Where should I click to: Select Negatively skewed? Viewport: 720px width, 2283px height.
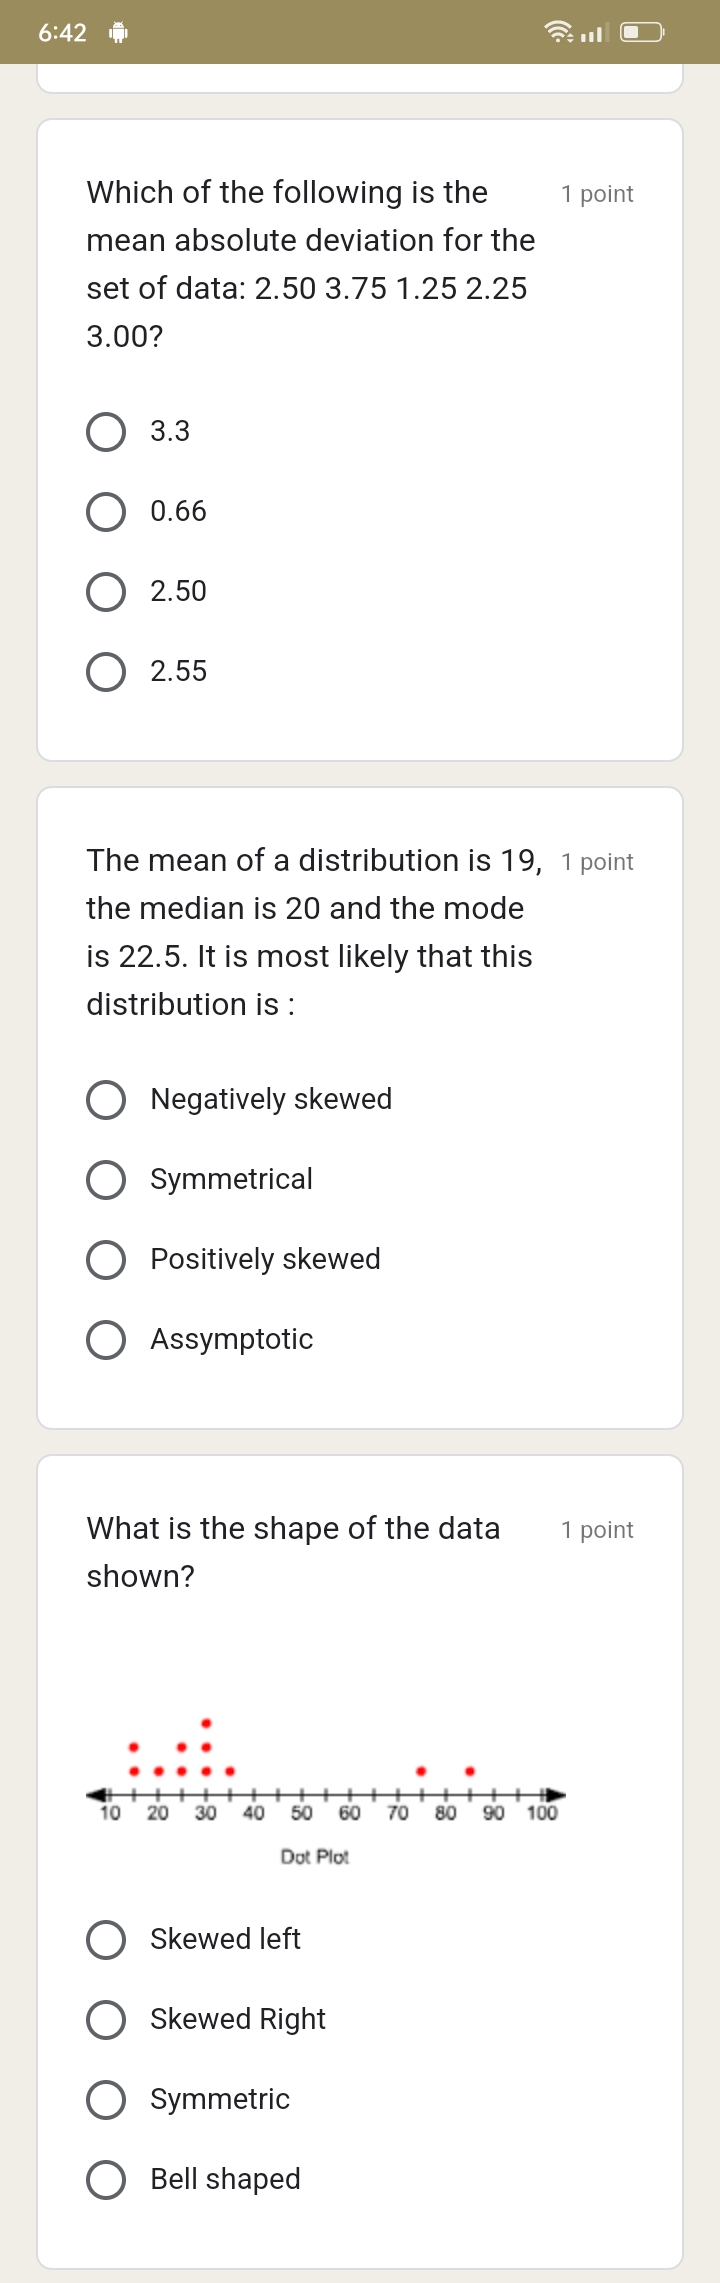pyautogui.click(x=105, y=1099)
